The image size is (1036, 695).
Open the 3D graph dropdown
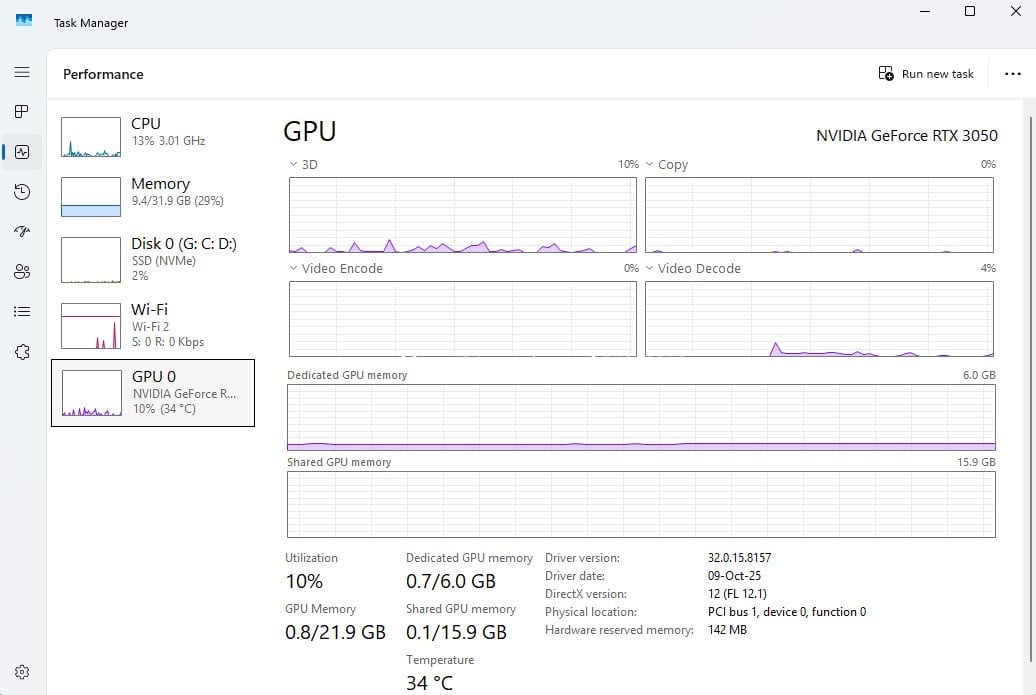click(293, 164)
